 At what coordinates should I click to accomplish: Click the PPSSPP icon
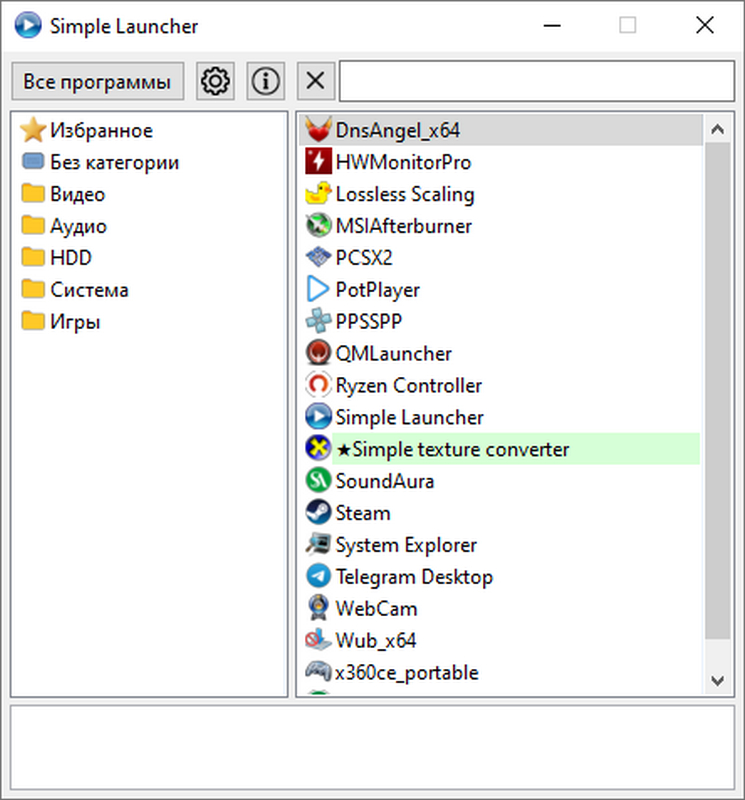pos(318,321)
